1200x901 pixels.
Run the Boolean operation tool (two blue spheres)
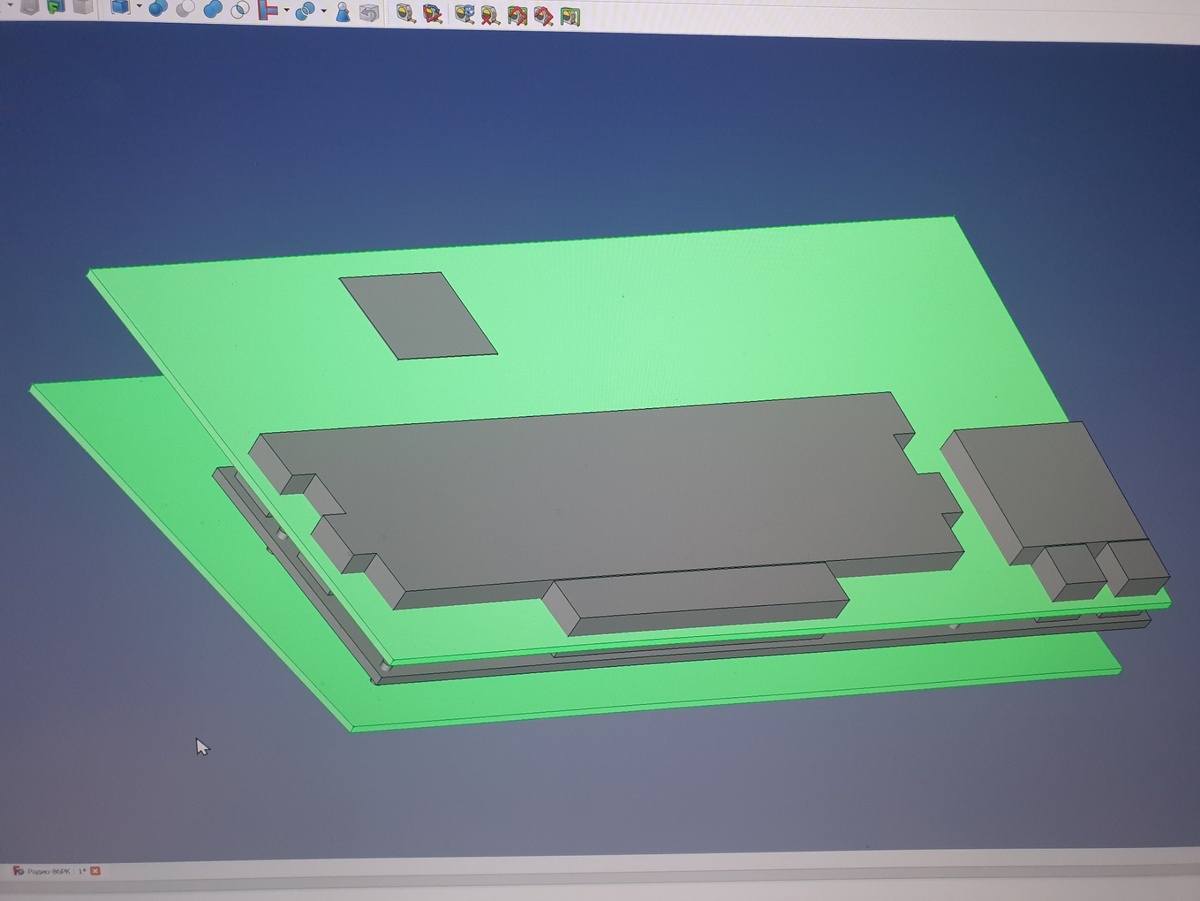[158, 9]
